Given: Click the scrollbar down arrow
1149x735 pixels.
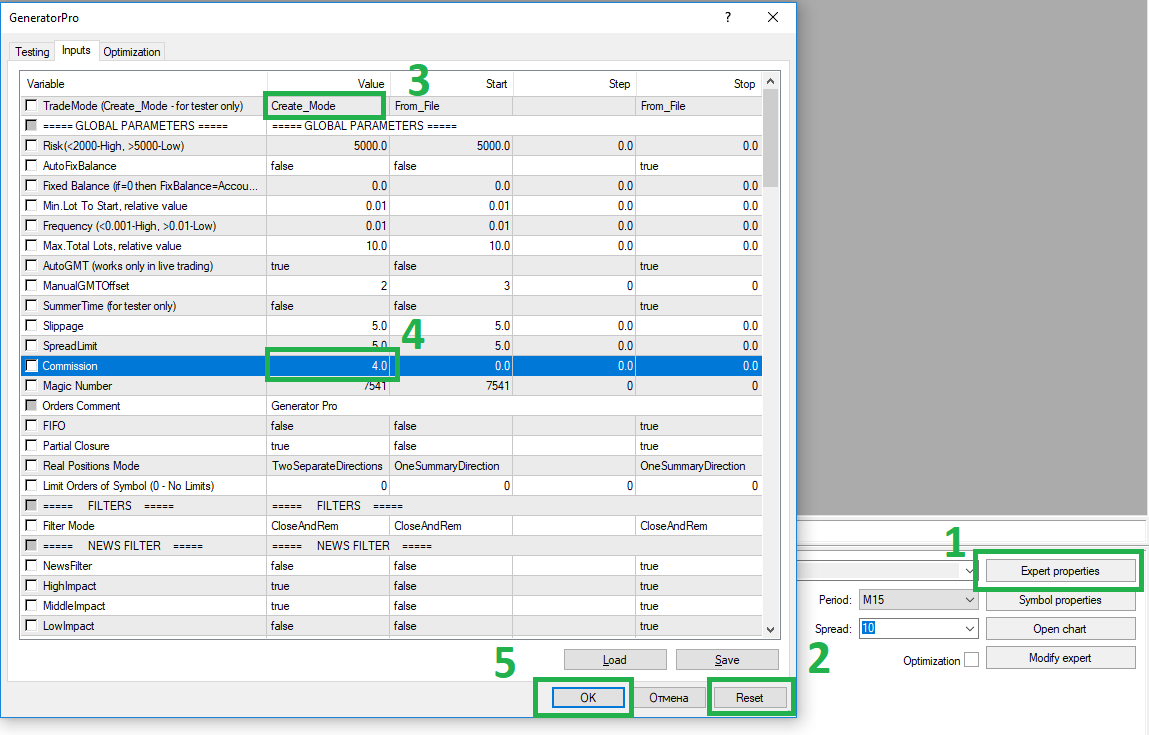Looking at the screenshot, I should [x=770, y=629].
